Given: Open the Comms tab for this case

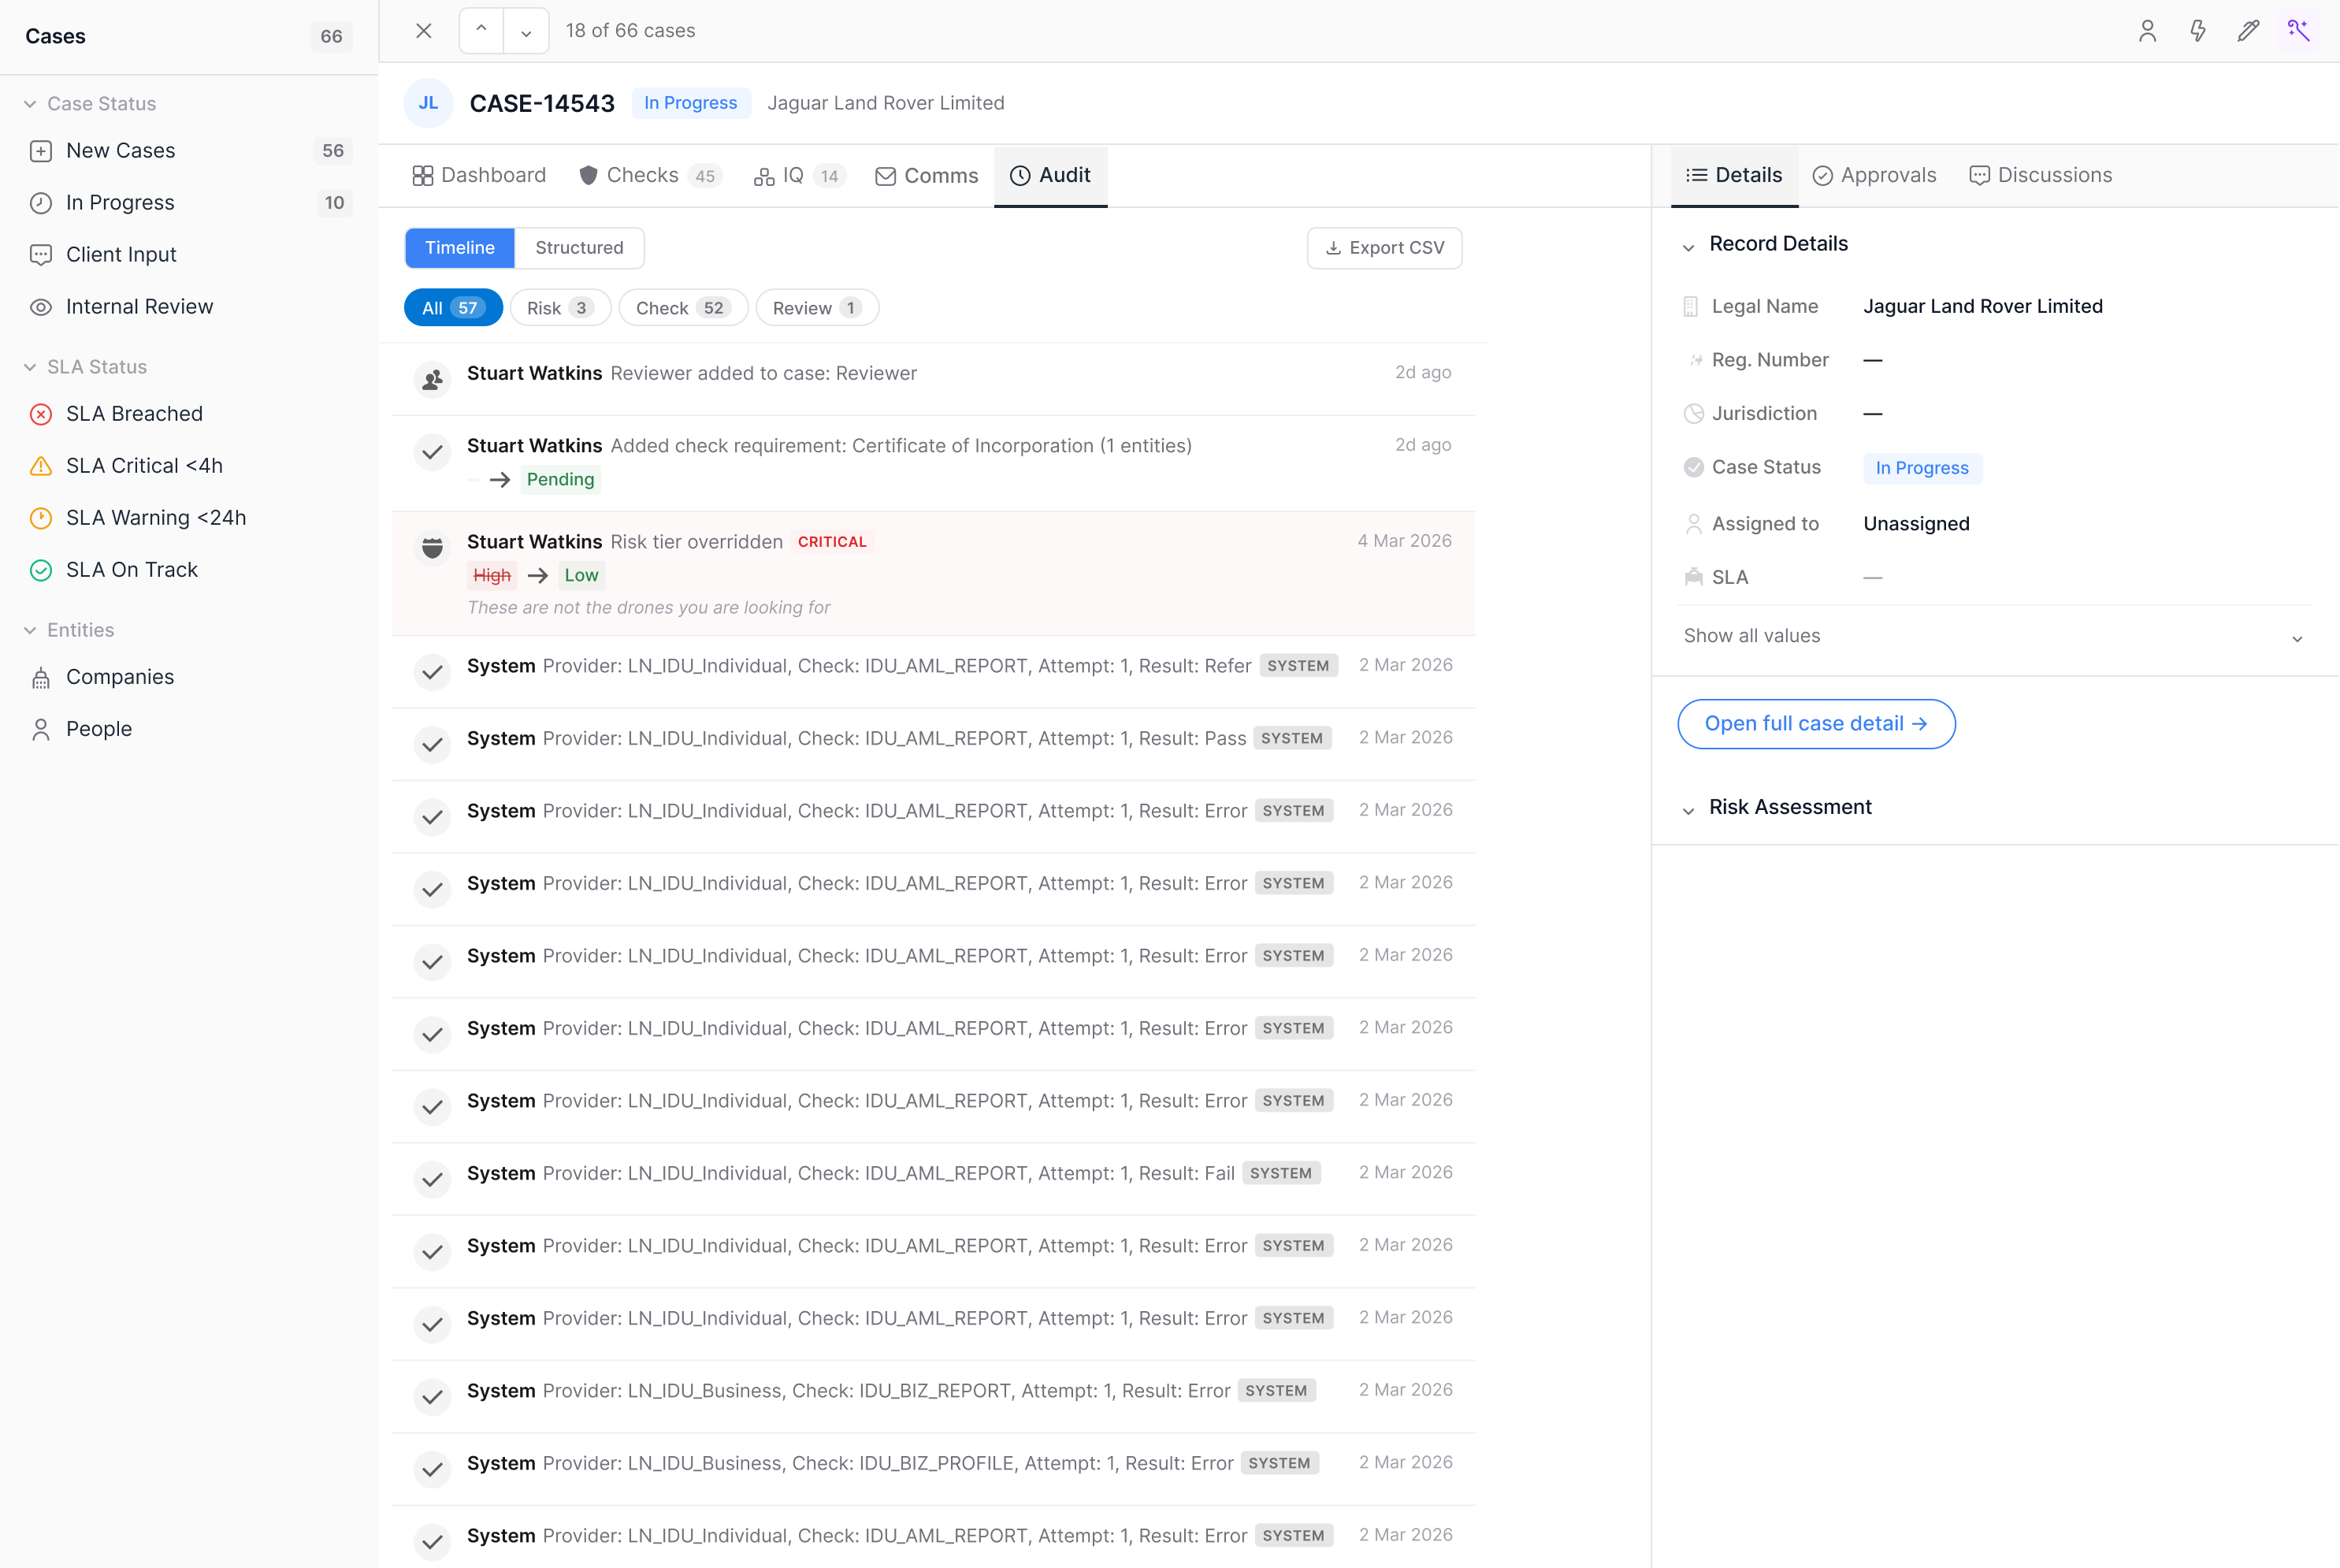Looking at the screenshot, I should [x=925, y=175].
